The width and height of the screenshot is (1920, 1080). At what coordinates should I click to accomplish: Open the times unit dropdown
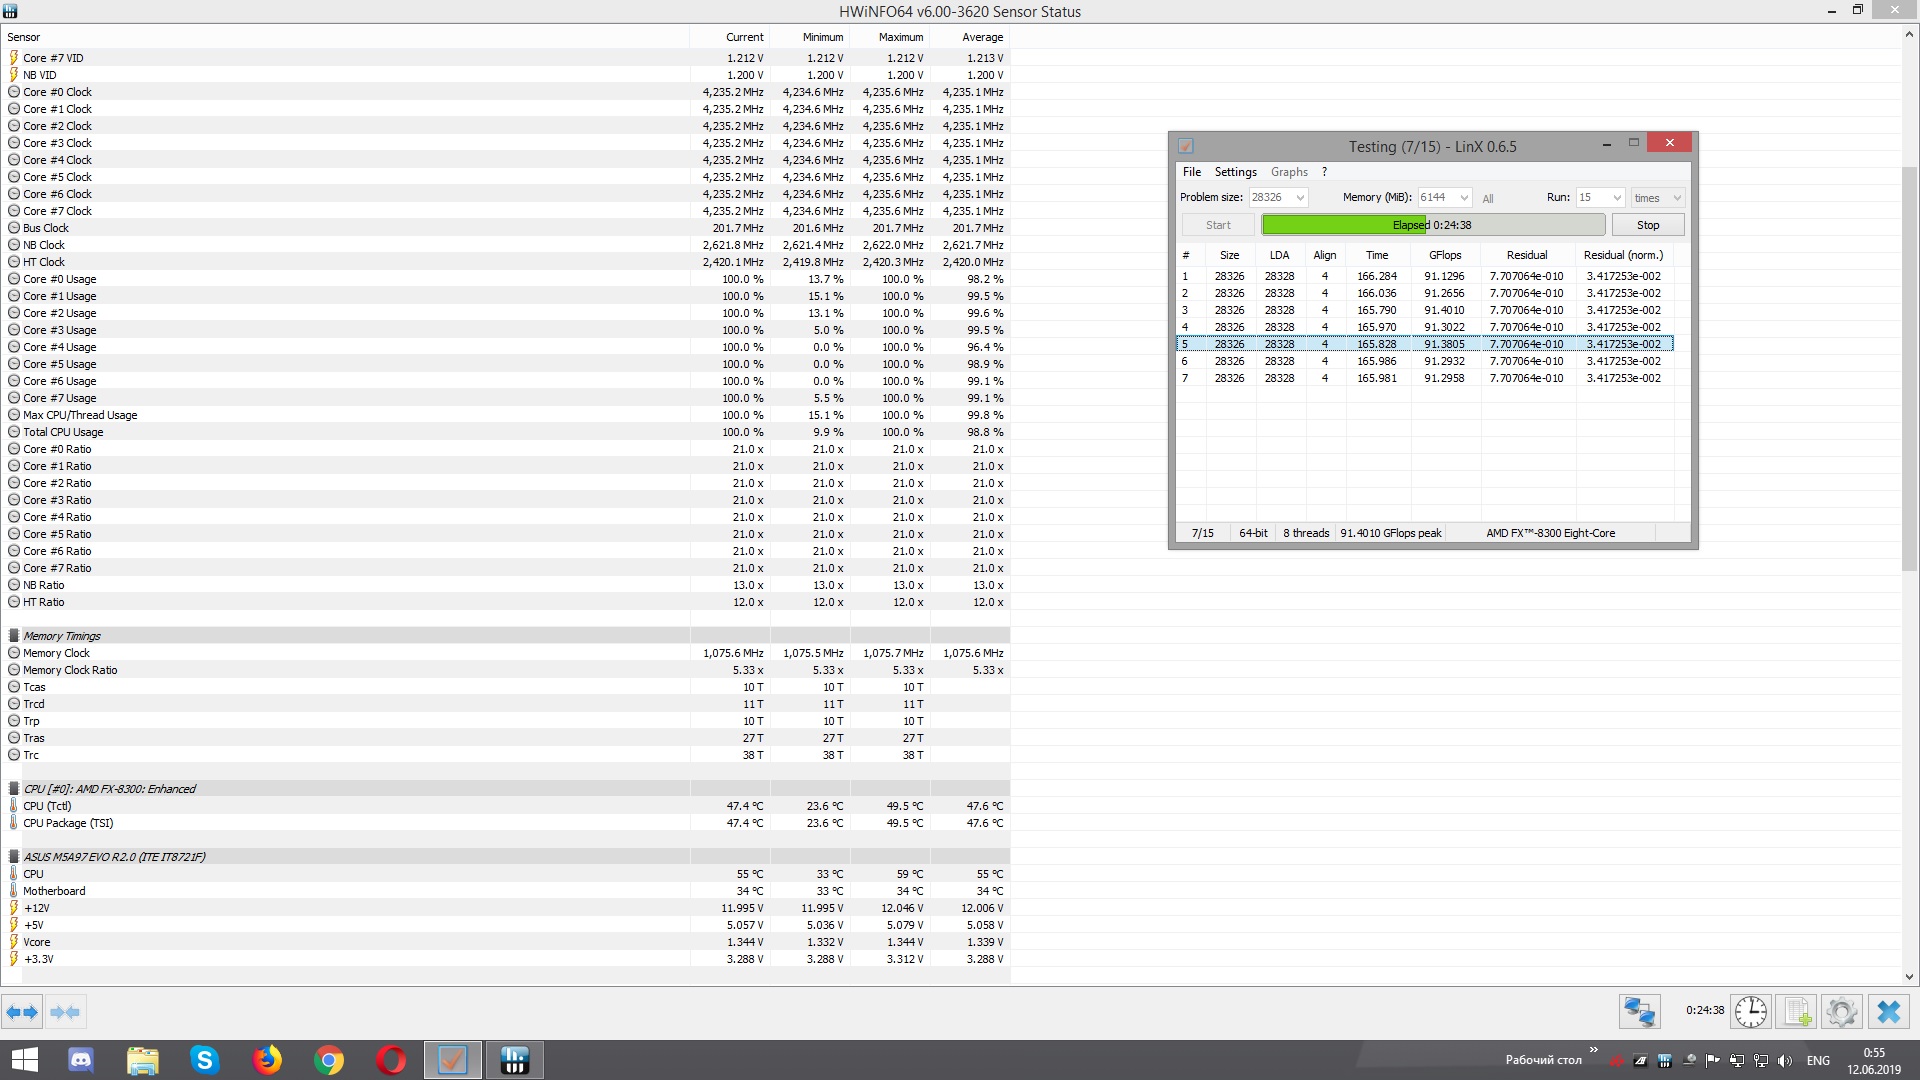[1677, 198]
